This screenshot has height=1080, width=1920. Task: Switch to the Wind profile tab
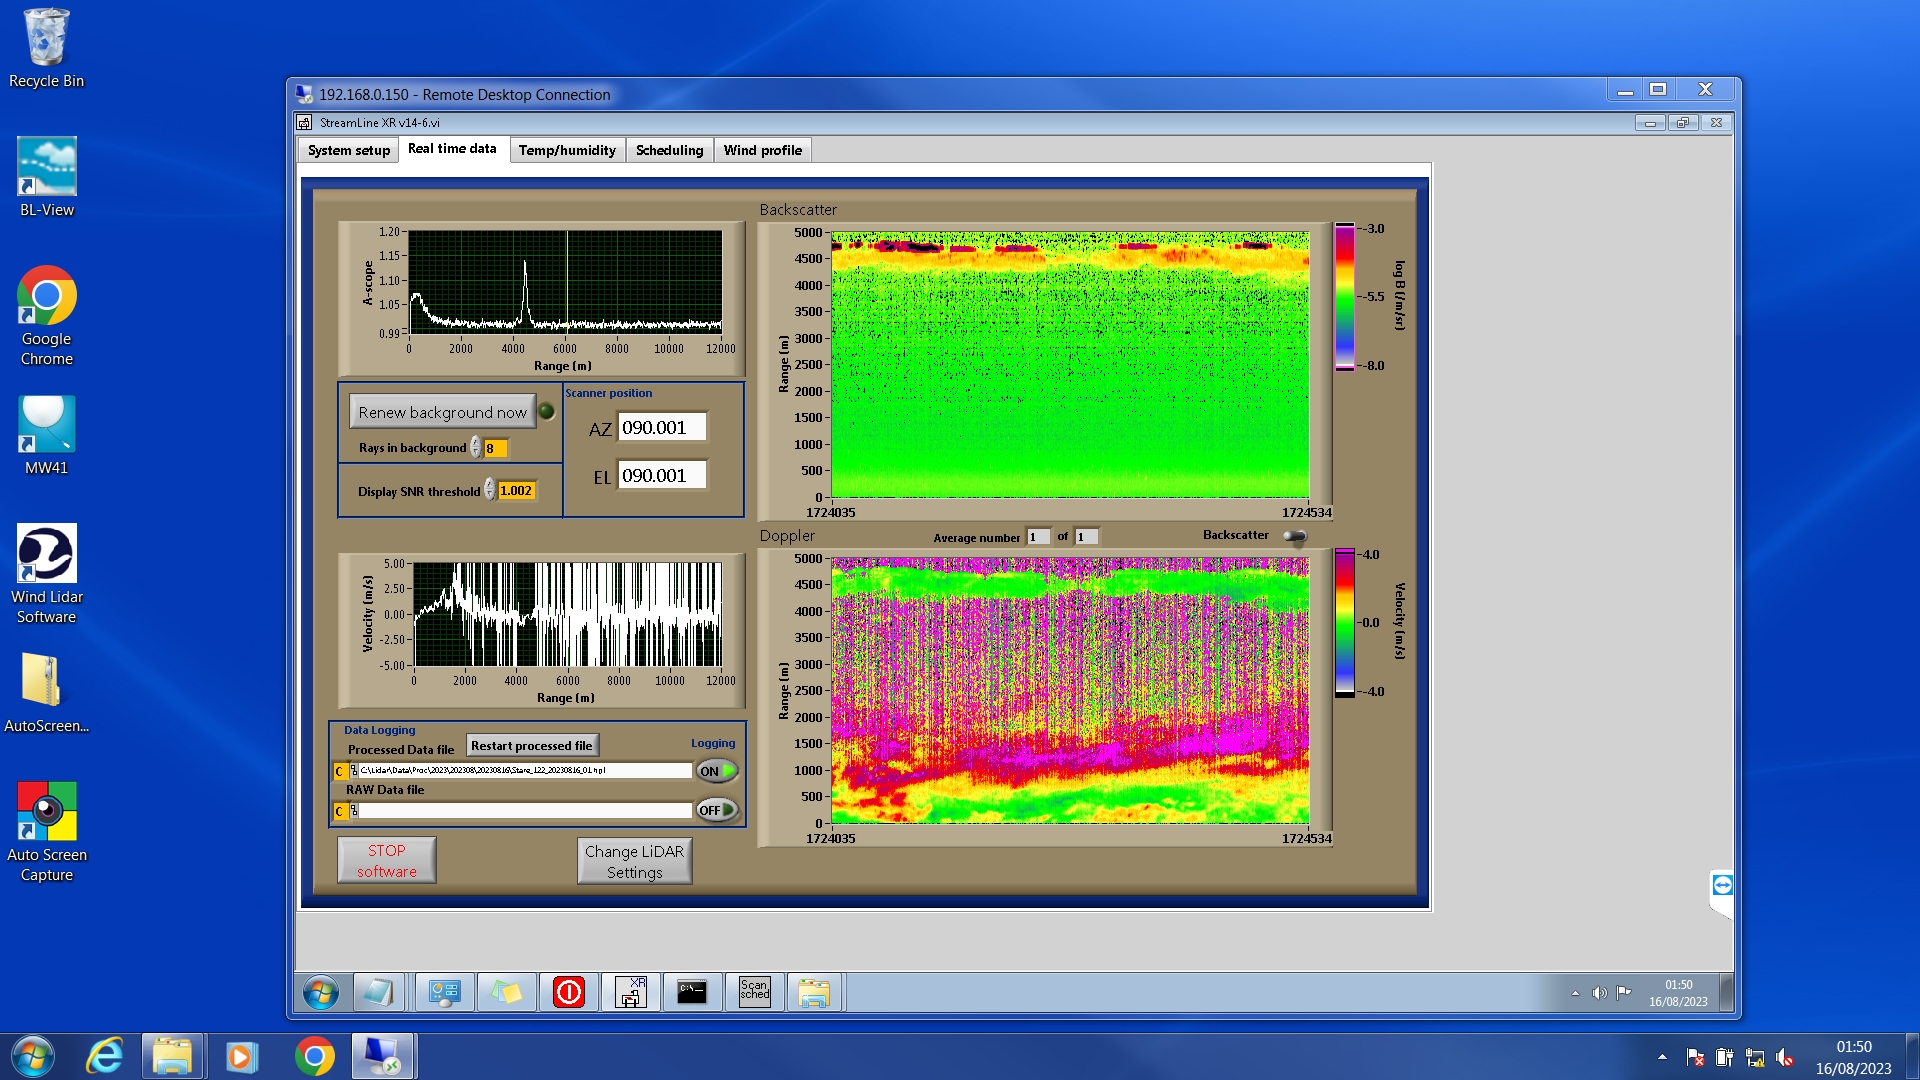[x=762, y=150]
